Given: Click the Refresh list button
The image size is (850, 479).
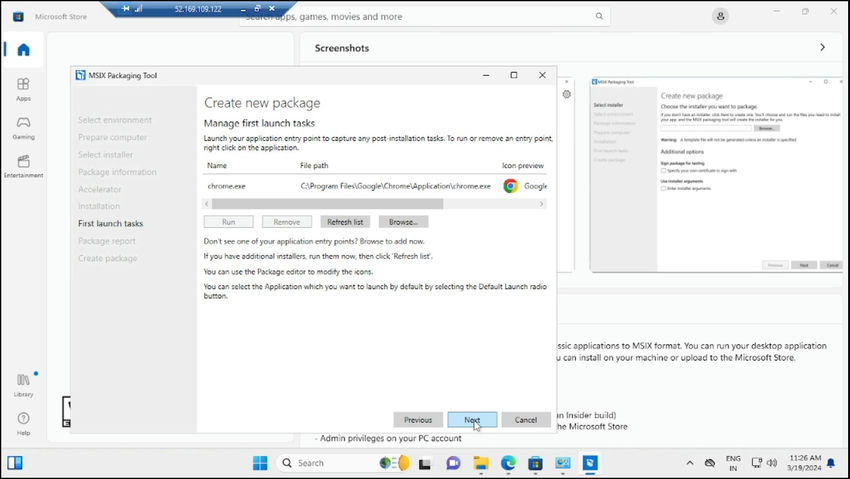Looking at the screenshot, I should (x=345, y=222).
